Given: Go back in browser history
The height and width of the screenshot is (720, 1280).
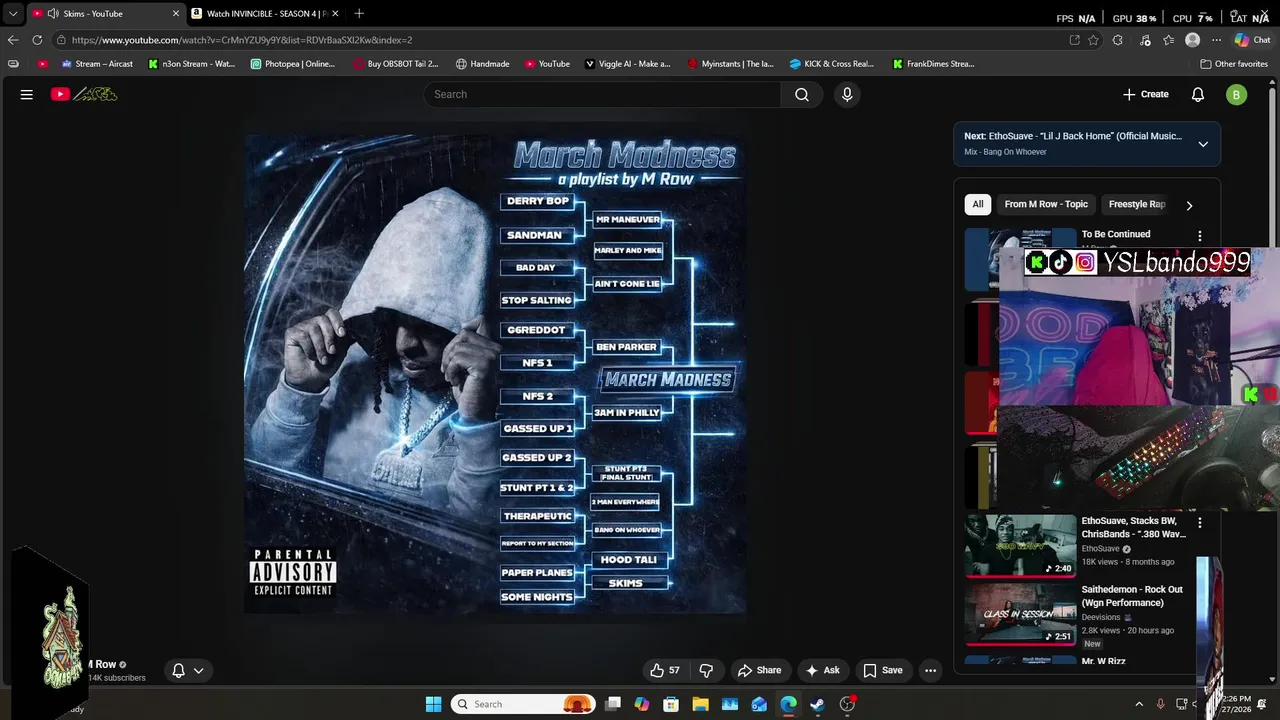Looking at the screenshot, I should click(x=12, y=40).
